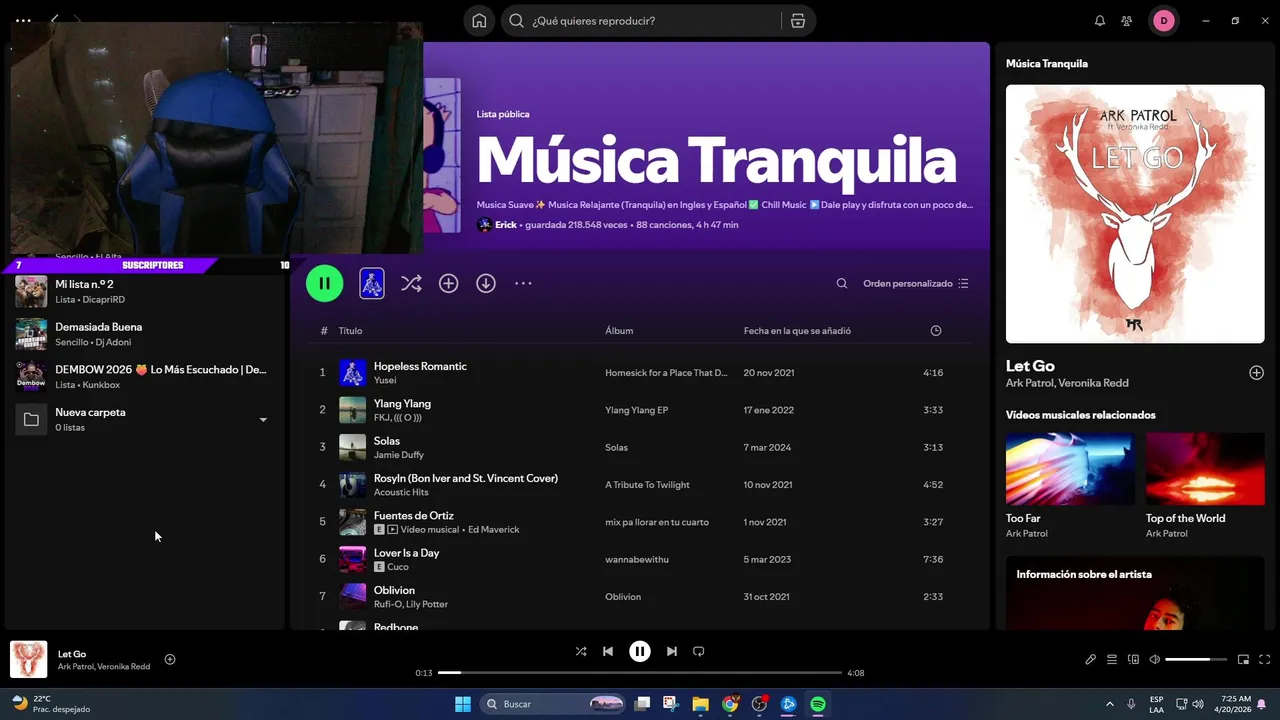
Task: Add Música Tranquila playlist to library
Action: coord(449,284)
